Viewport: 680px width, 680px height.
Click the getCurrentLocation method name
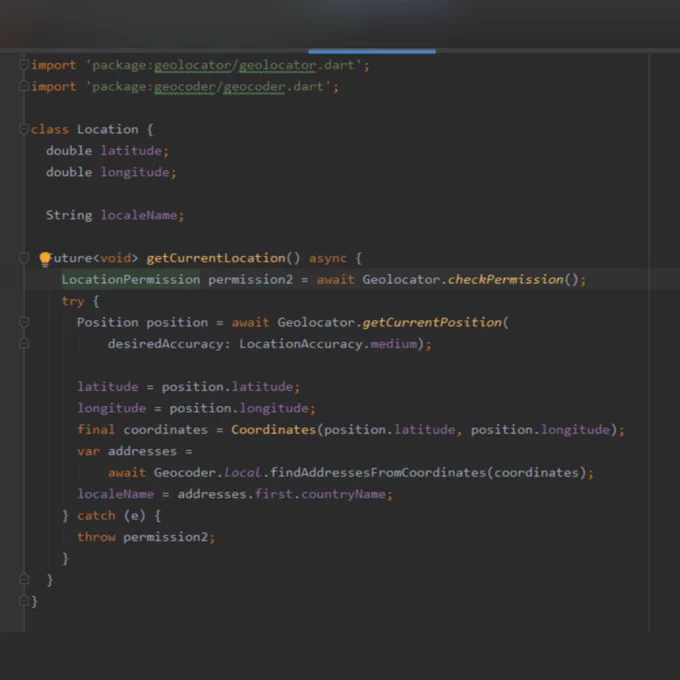pyautogui.click(x=216, y=258)
